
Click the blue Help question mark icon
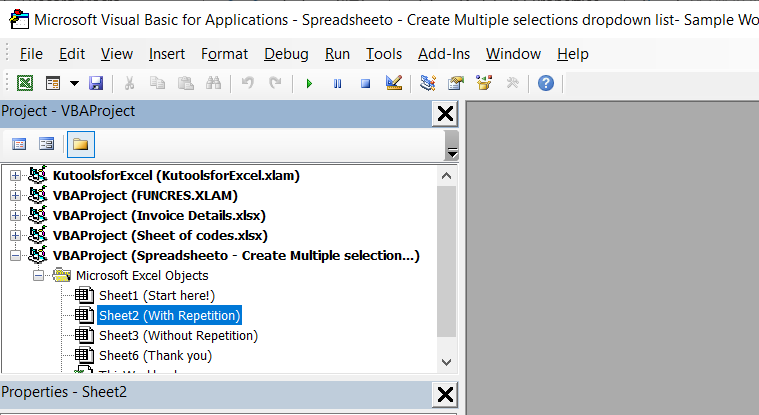[545, 83]
